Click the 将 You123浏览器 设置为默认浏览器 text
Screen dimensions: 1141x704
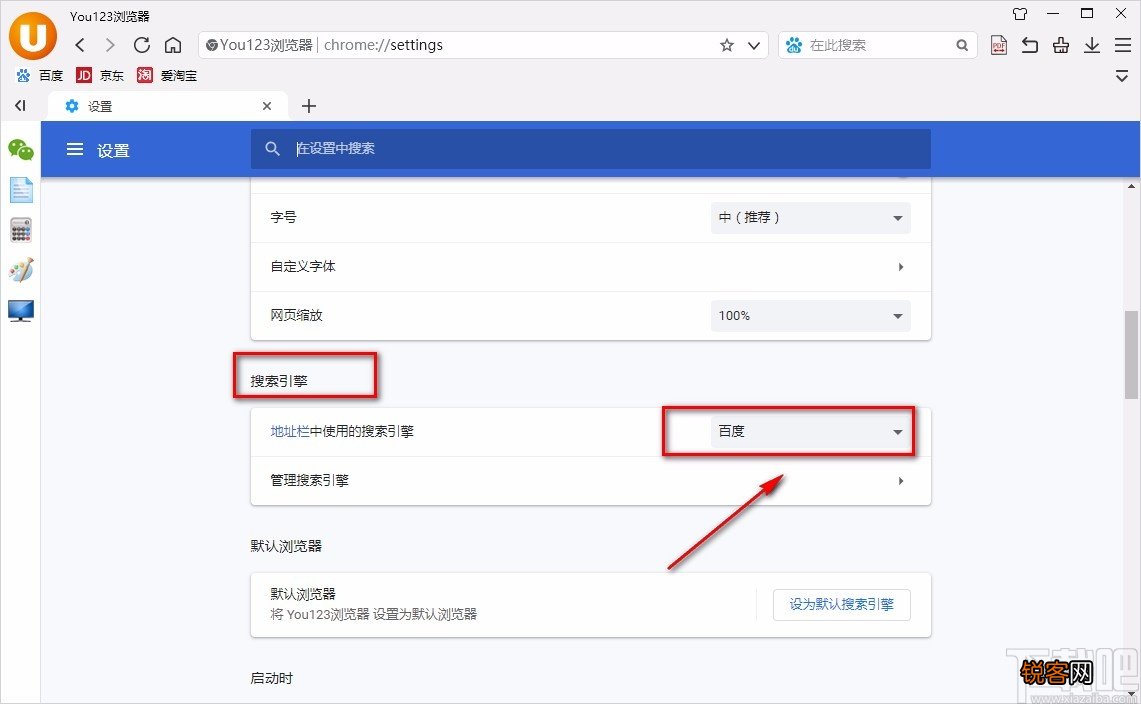(x=374, y=614)
